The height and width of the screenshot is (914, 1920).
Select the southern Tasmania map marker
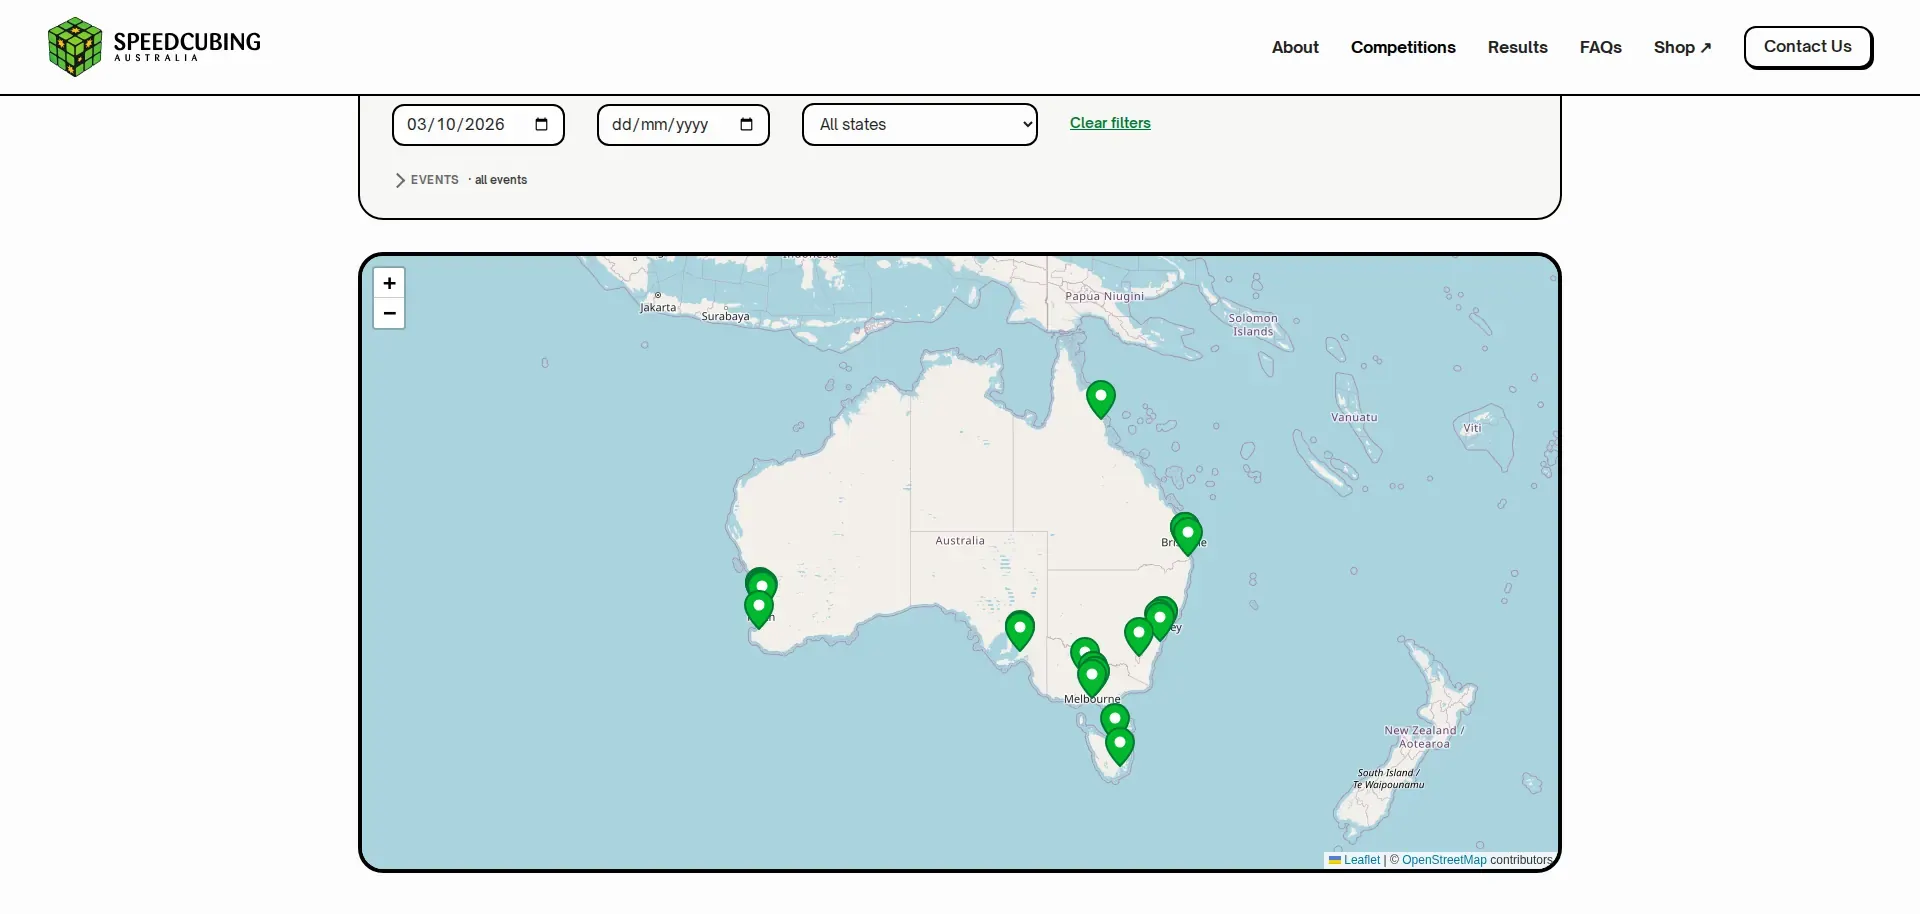click(x=1120, y=747)
